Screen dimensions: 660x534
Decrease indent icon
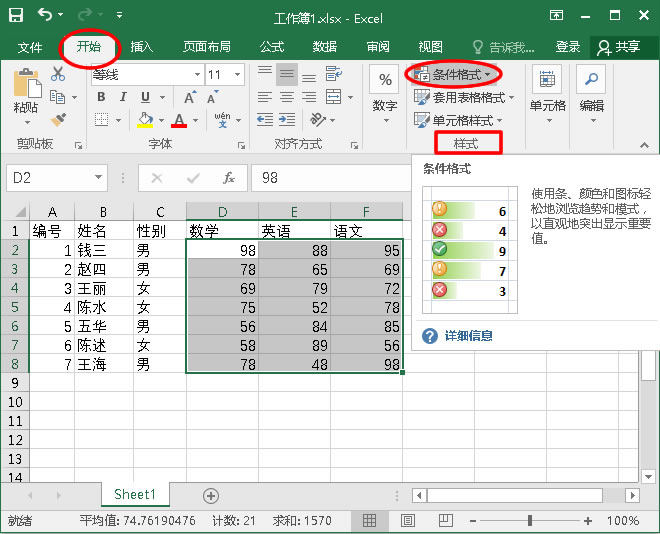pos(265,120)
